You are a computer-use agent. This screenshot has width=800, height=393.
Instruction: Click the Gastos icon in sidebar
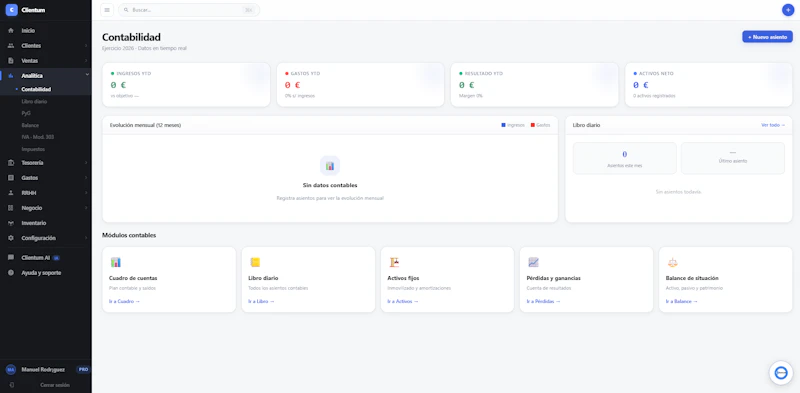(x=11, y=178)
